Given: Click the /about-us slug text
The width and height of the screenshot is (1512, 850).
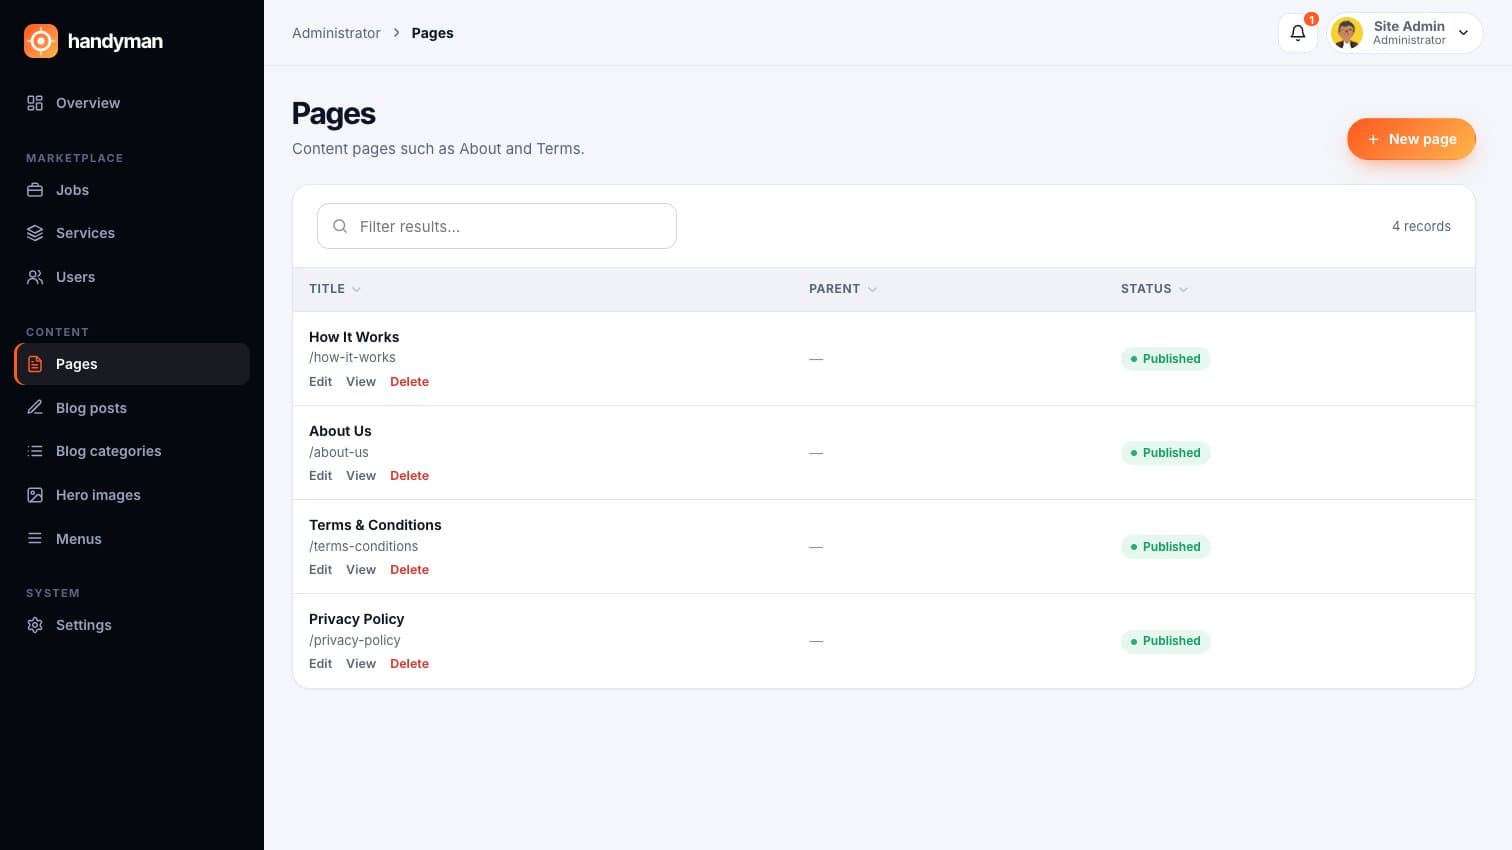Looking at the screenshot, I should (x=339, y=452).
